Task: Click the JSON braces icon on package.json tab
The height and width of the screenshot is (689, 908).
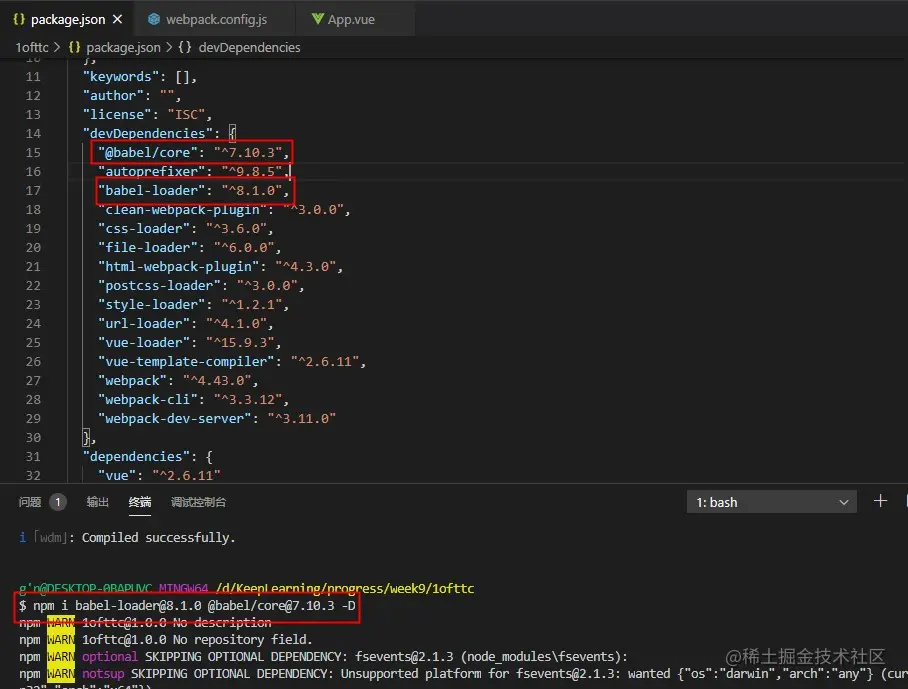Action: [x=19, y=19]
